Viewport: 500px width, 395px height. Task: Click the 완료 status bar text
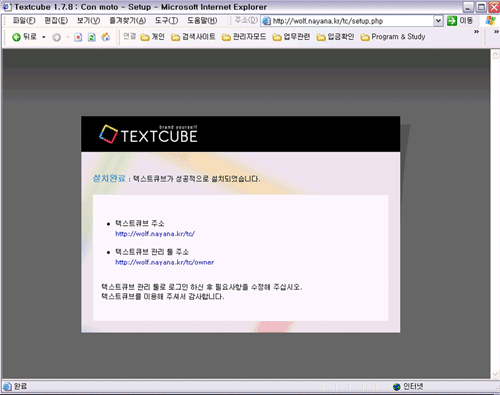[x=20, y=386]
